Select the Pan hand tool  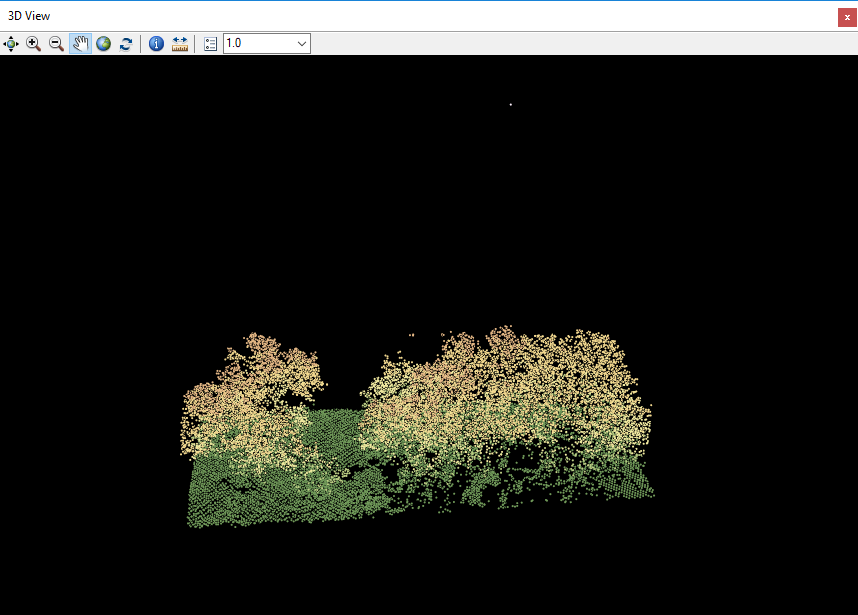click(80, 44)
